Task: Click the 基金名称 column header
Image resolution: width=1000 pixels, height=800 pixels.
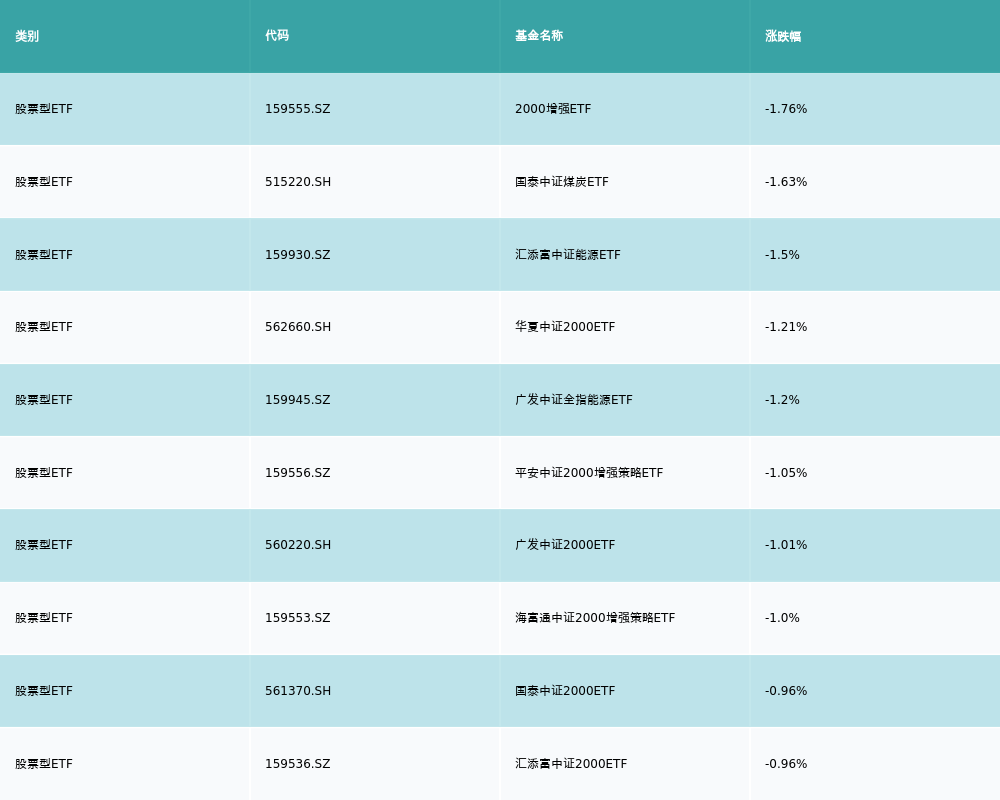Action: (x=539, y=36)
